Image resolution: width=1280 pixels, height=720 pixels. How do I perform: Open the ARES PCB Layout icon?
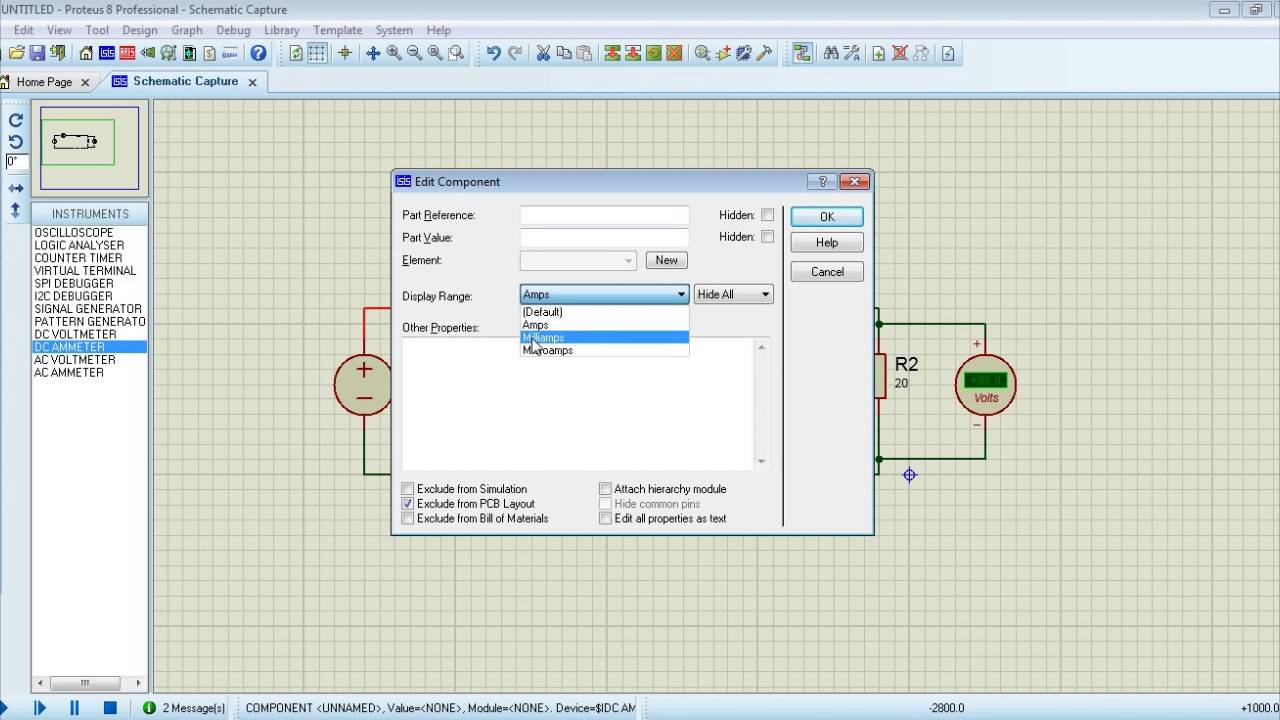coord(127,53)
